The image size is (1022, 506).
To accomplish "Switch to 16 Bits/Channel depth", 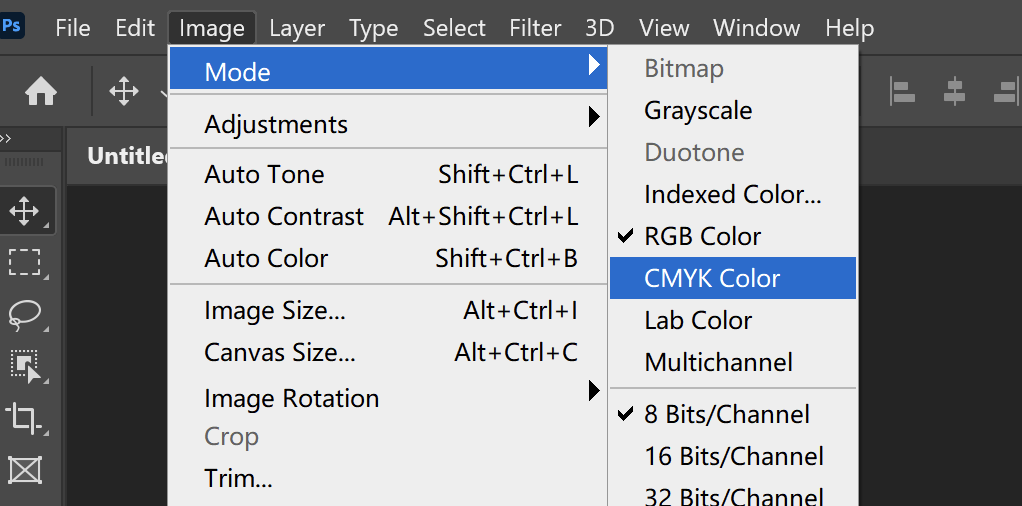I will pyautogui.click(x=733, y=457).
